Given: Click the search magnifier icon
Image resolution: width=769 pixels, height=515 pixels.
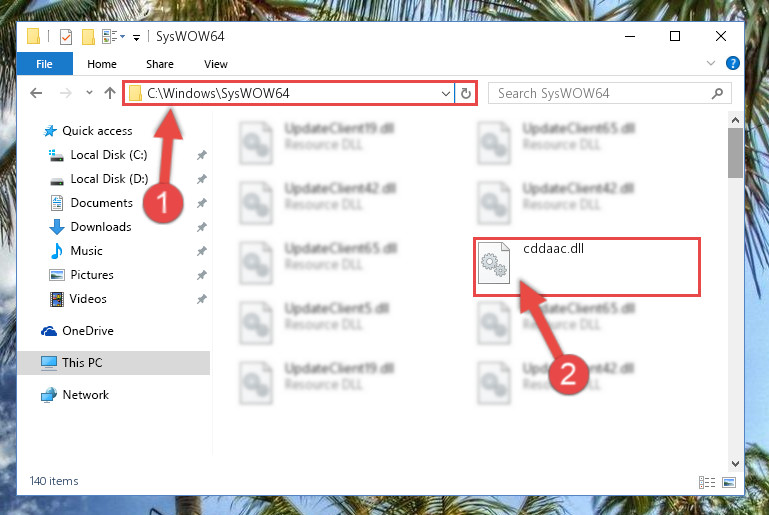Looking at the screenshot, I should (718, 93).
